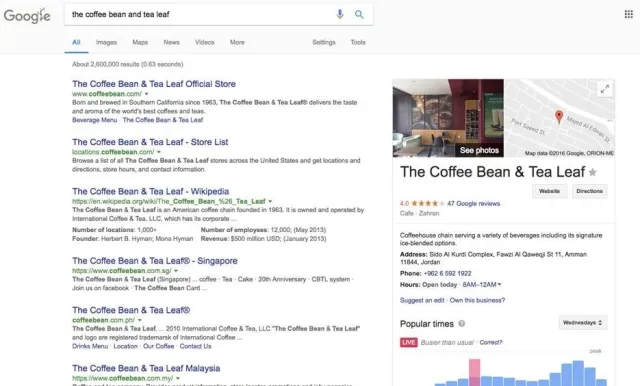This screenshot has height=386, width=640.
Task: Click into the search query input field
Action: click(x=200, y=14)
